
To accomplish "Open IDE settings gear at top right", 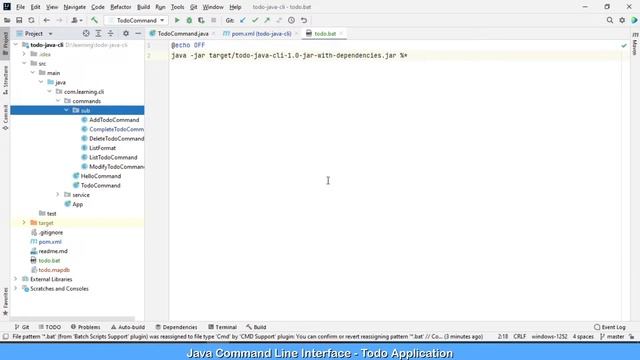I will [622, 20].
